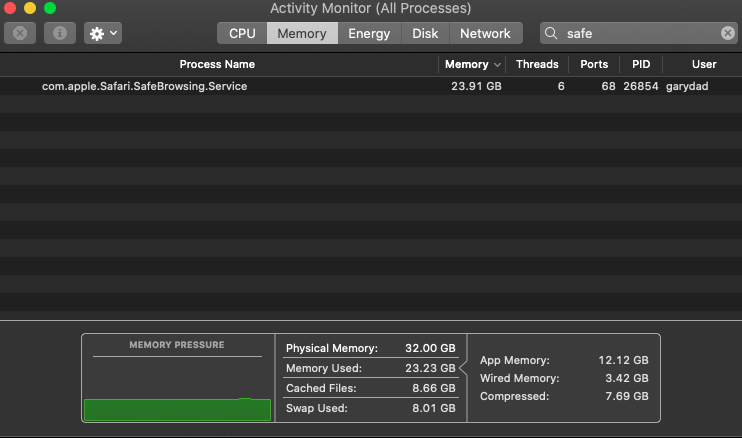Viewport: 742px width, 438px height.
Task: Click the user name garydad
Action: [687, 86]
